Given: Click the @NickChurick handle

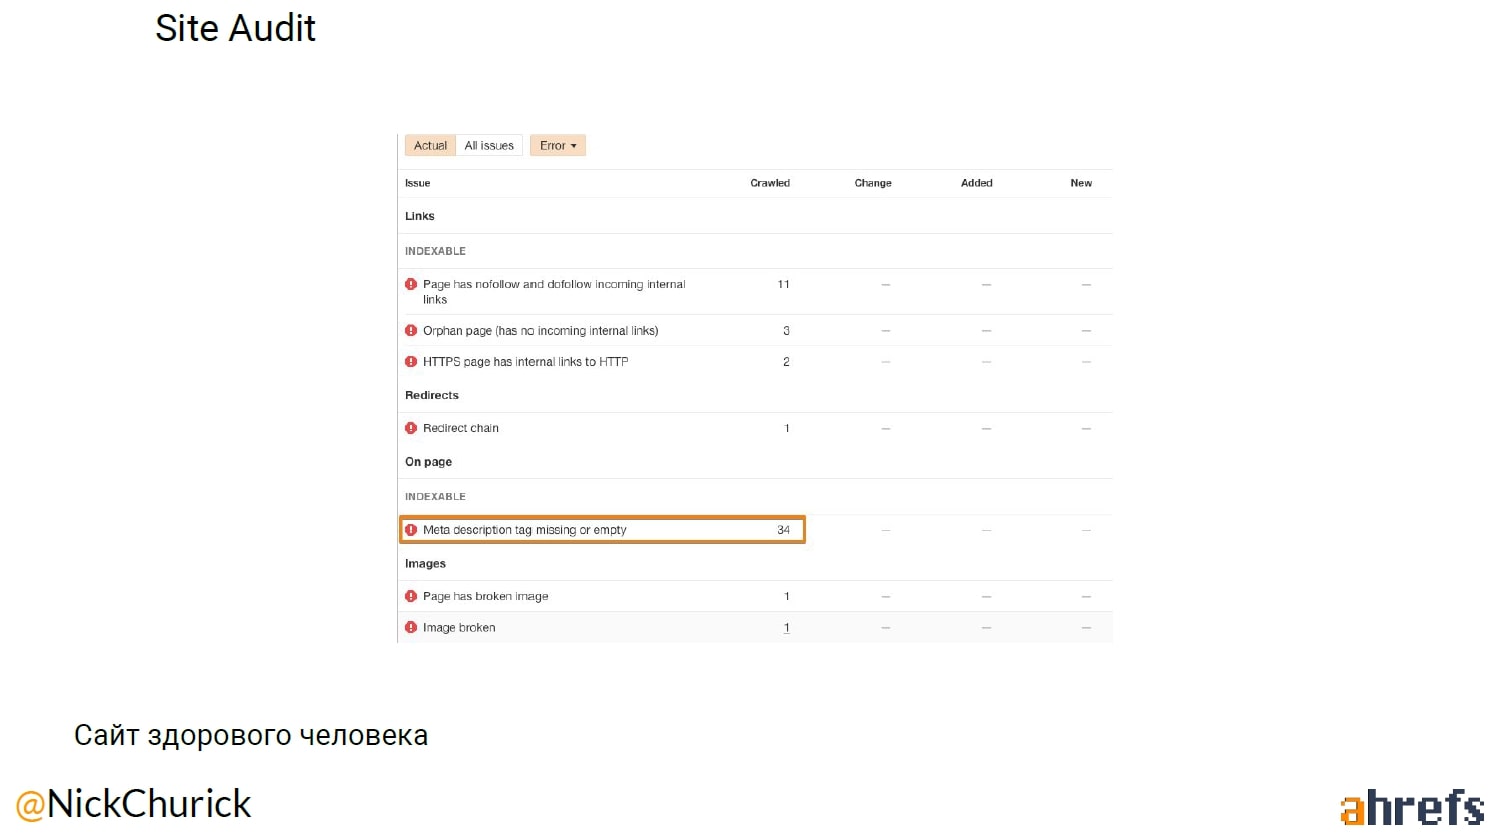Looking at the screenshot, I should [133, 804].
